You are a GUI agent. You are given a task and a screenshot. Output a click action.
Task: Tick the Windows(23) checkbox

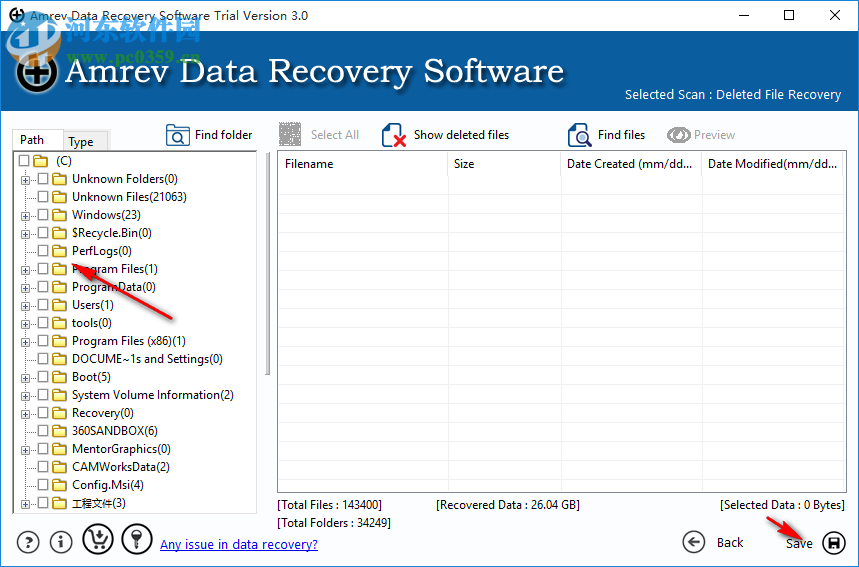pyautogui.click(x=43, y=215)
